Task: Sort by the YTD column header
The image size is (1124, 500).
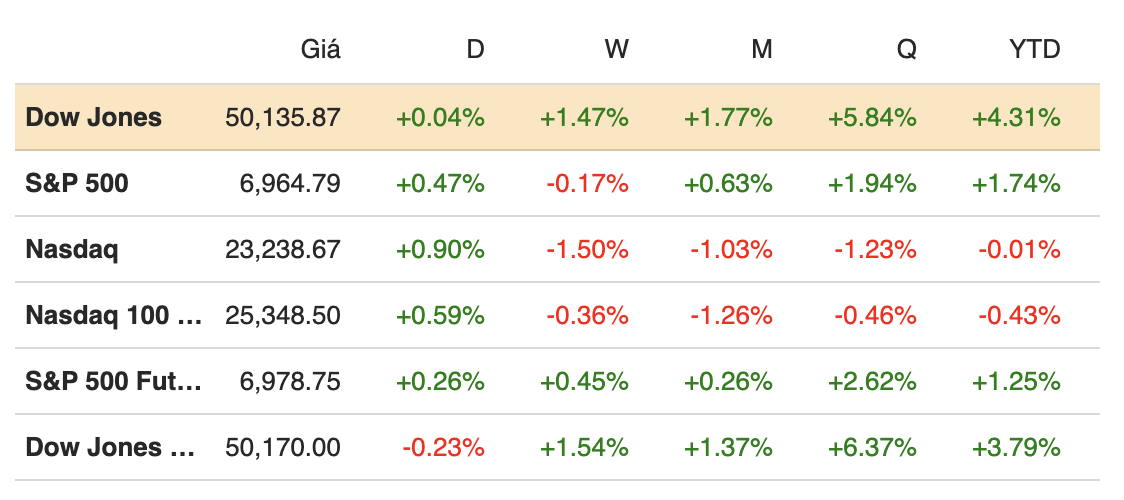Action: pos(1034,49)
